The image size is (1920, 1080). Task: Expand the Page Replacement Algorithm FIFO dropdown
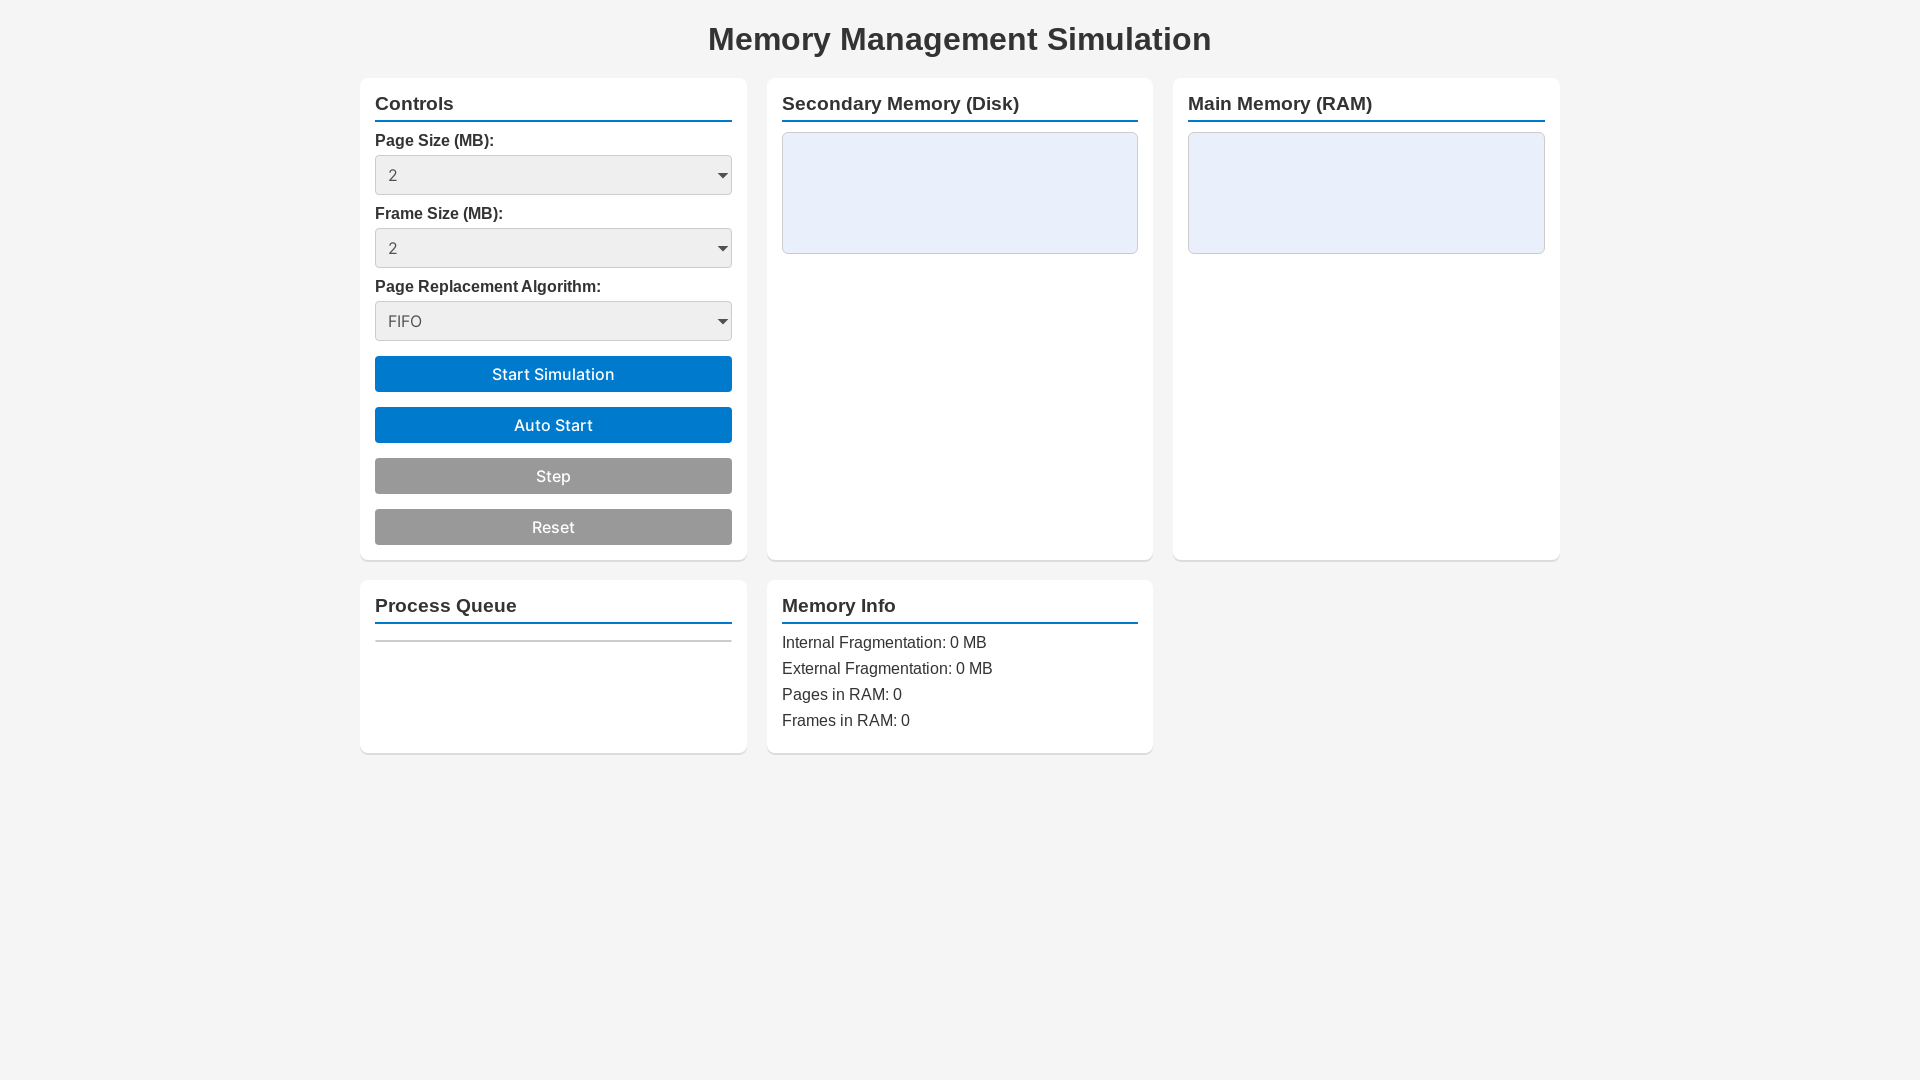[x=553, y=321]
